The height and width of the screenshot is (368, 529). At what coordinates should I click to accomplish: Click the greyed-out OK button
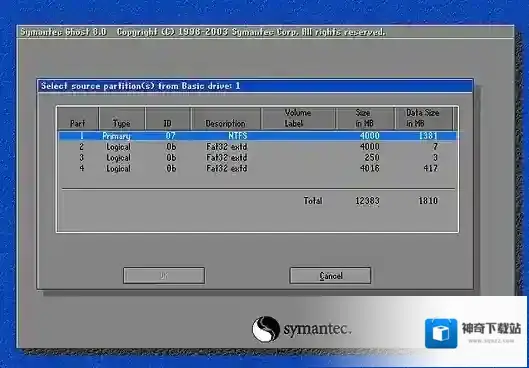(x=164, y=276)
